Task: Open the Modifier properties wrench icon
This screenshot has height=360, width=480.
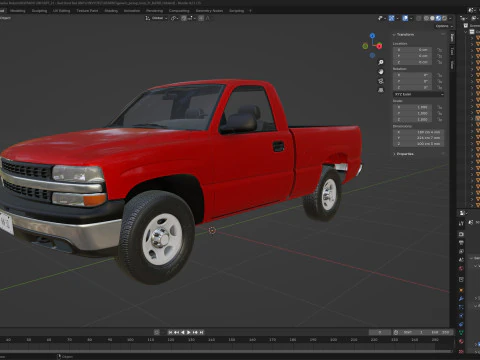Action: 461,299
